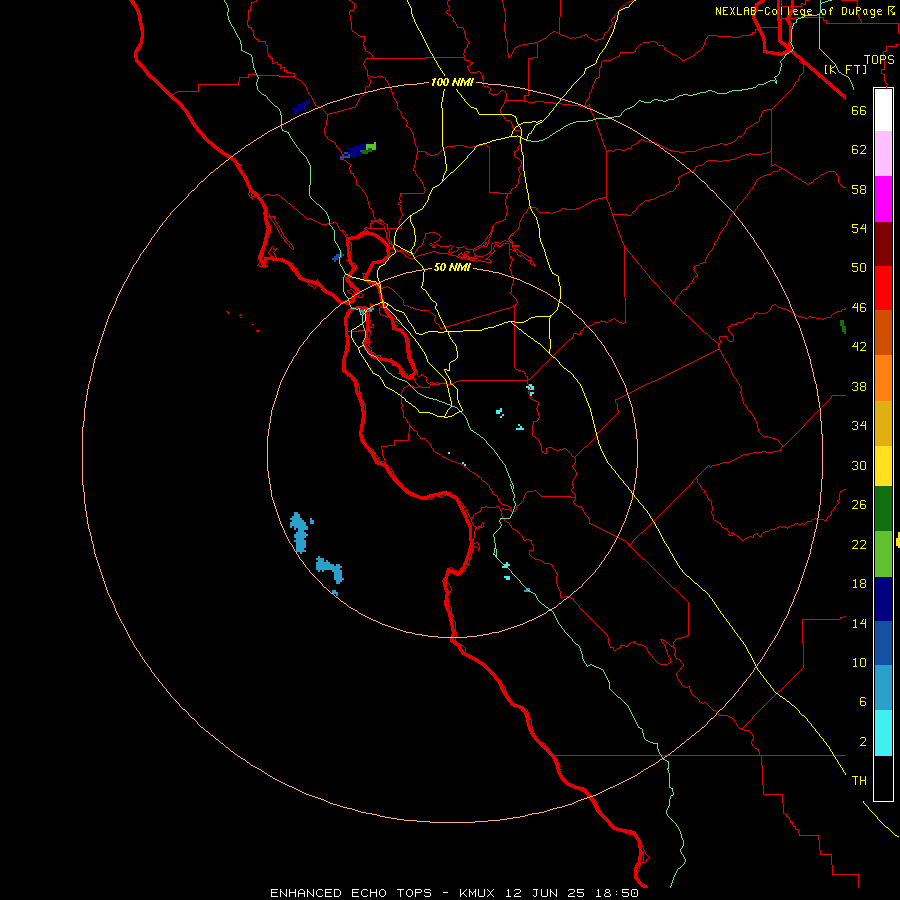Image resolution: width=900 pixels, height=900 pixels.
Task: Click legend value "34"
Action: pos(859,426)
